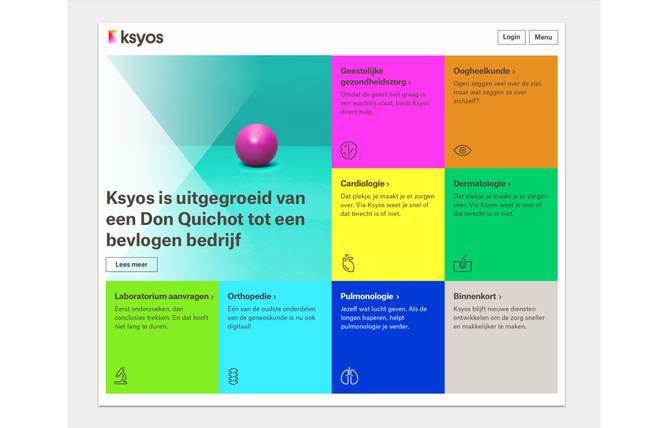The height and width of the screenshot is (428, 668).
Task: Click headline 'Ksyos is uitgegroeid van'
Action: click(205, 198)
